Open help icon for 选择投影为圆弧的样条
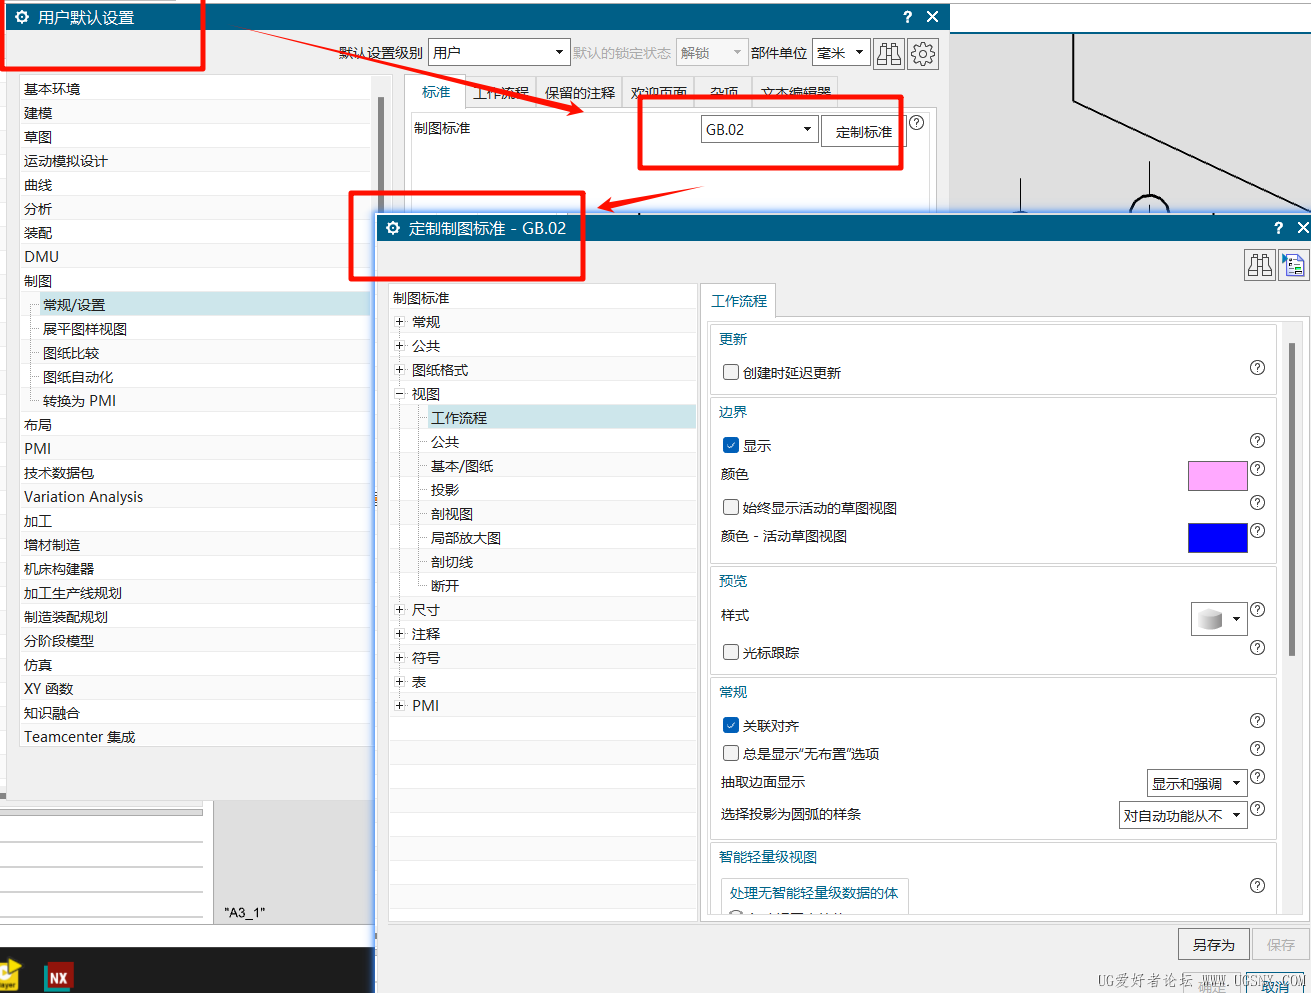The image size is (1311, 993). [x=1257, y=809]
